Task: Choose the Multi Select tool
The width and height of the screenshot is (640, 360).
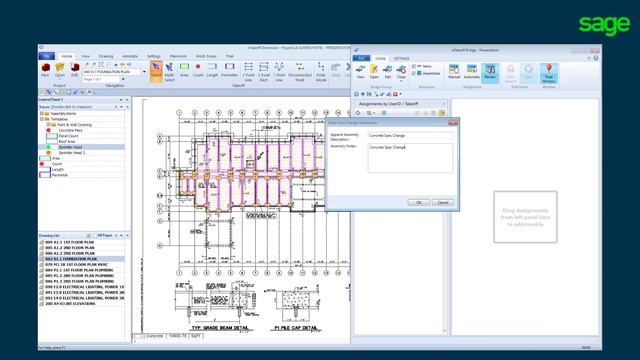Action: click(169, 72)
